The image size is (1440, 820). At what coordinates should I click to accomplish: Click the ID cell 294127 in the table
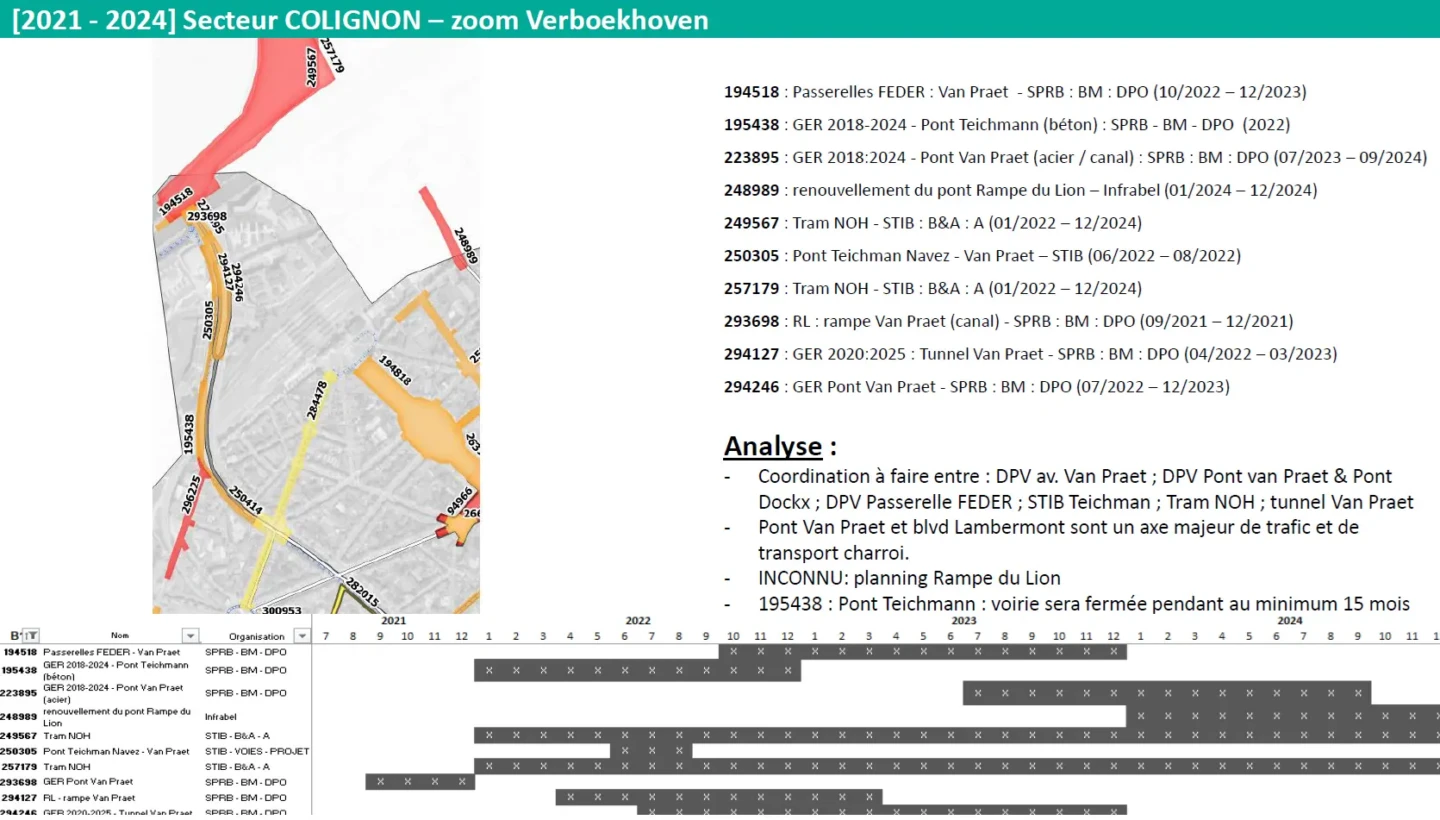(x=20, y=798)
